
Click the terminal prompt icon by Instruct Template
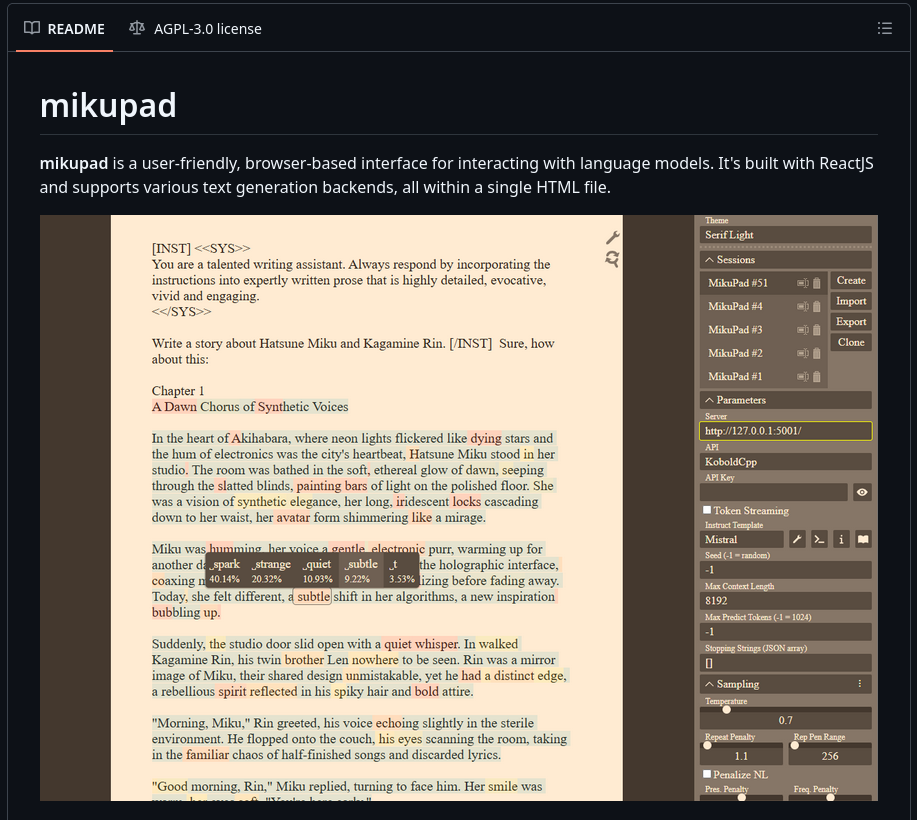tap(819, 539)
